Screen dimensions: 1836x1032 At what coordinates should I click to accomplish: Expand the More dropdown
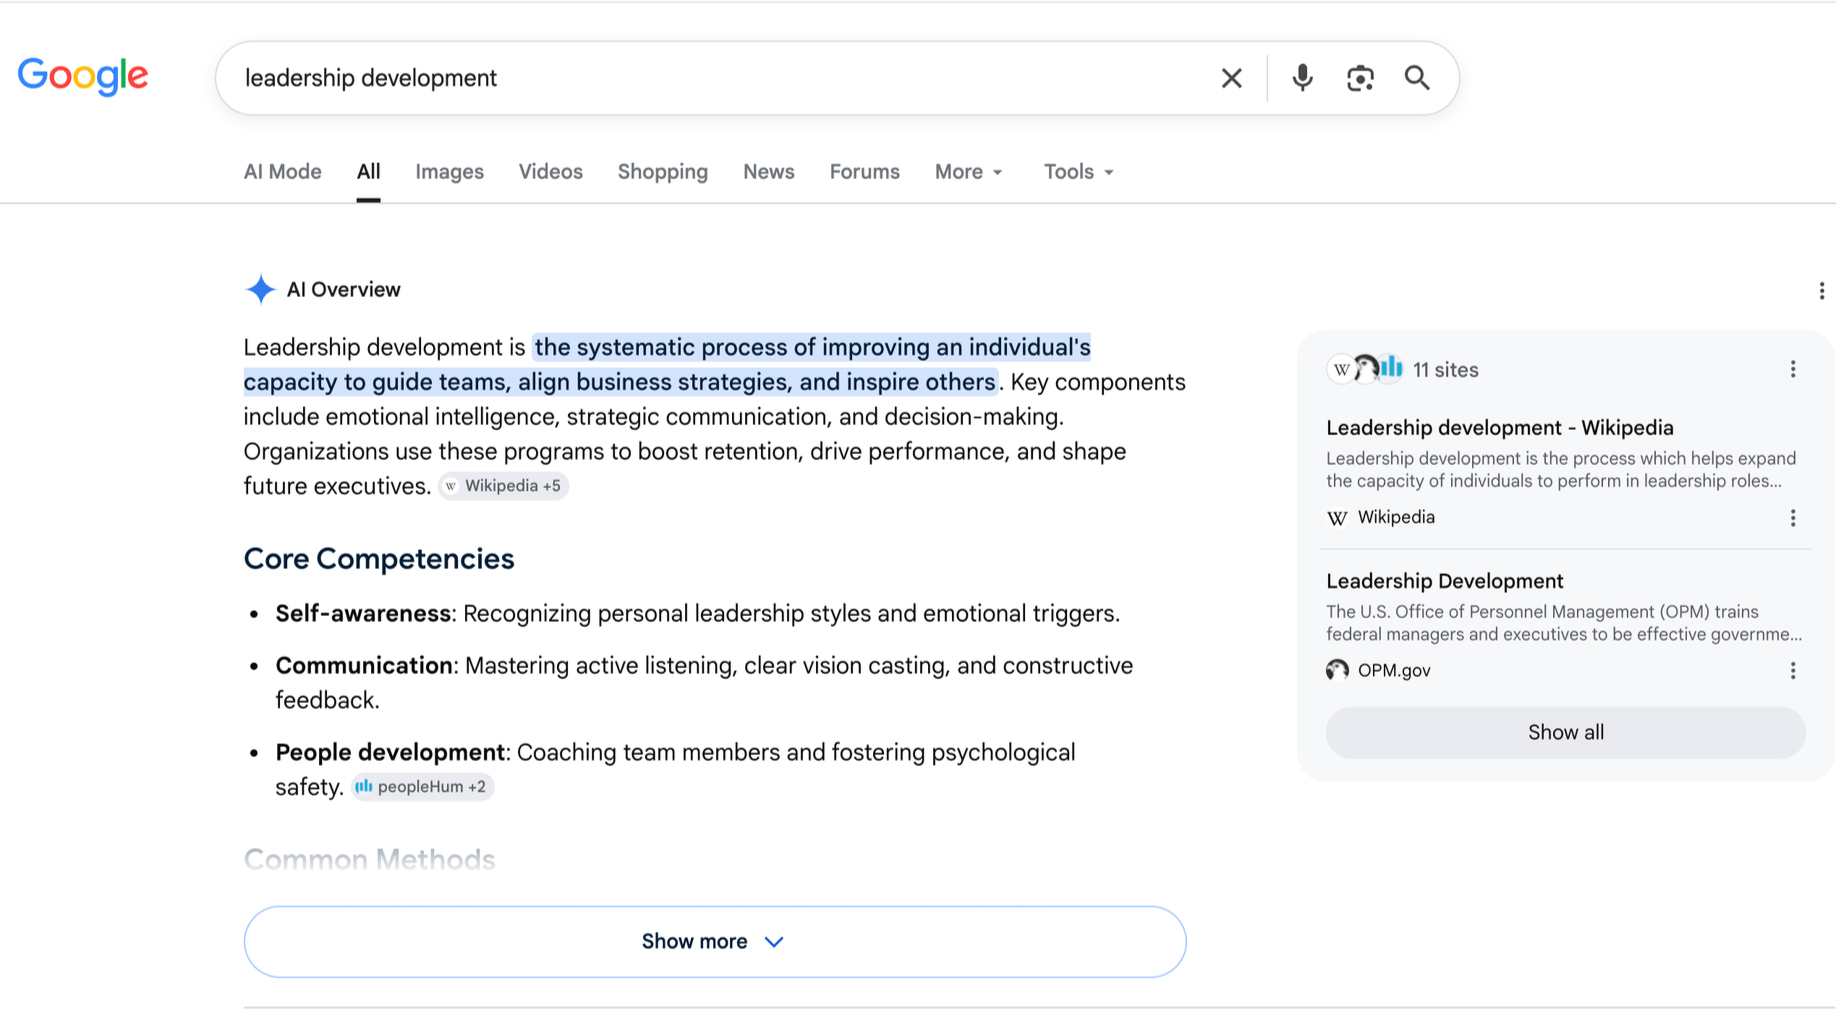pyautogui.click(x=968, y=172)
